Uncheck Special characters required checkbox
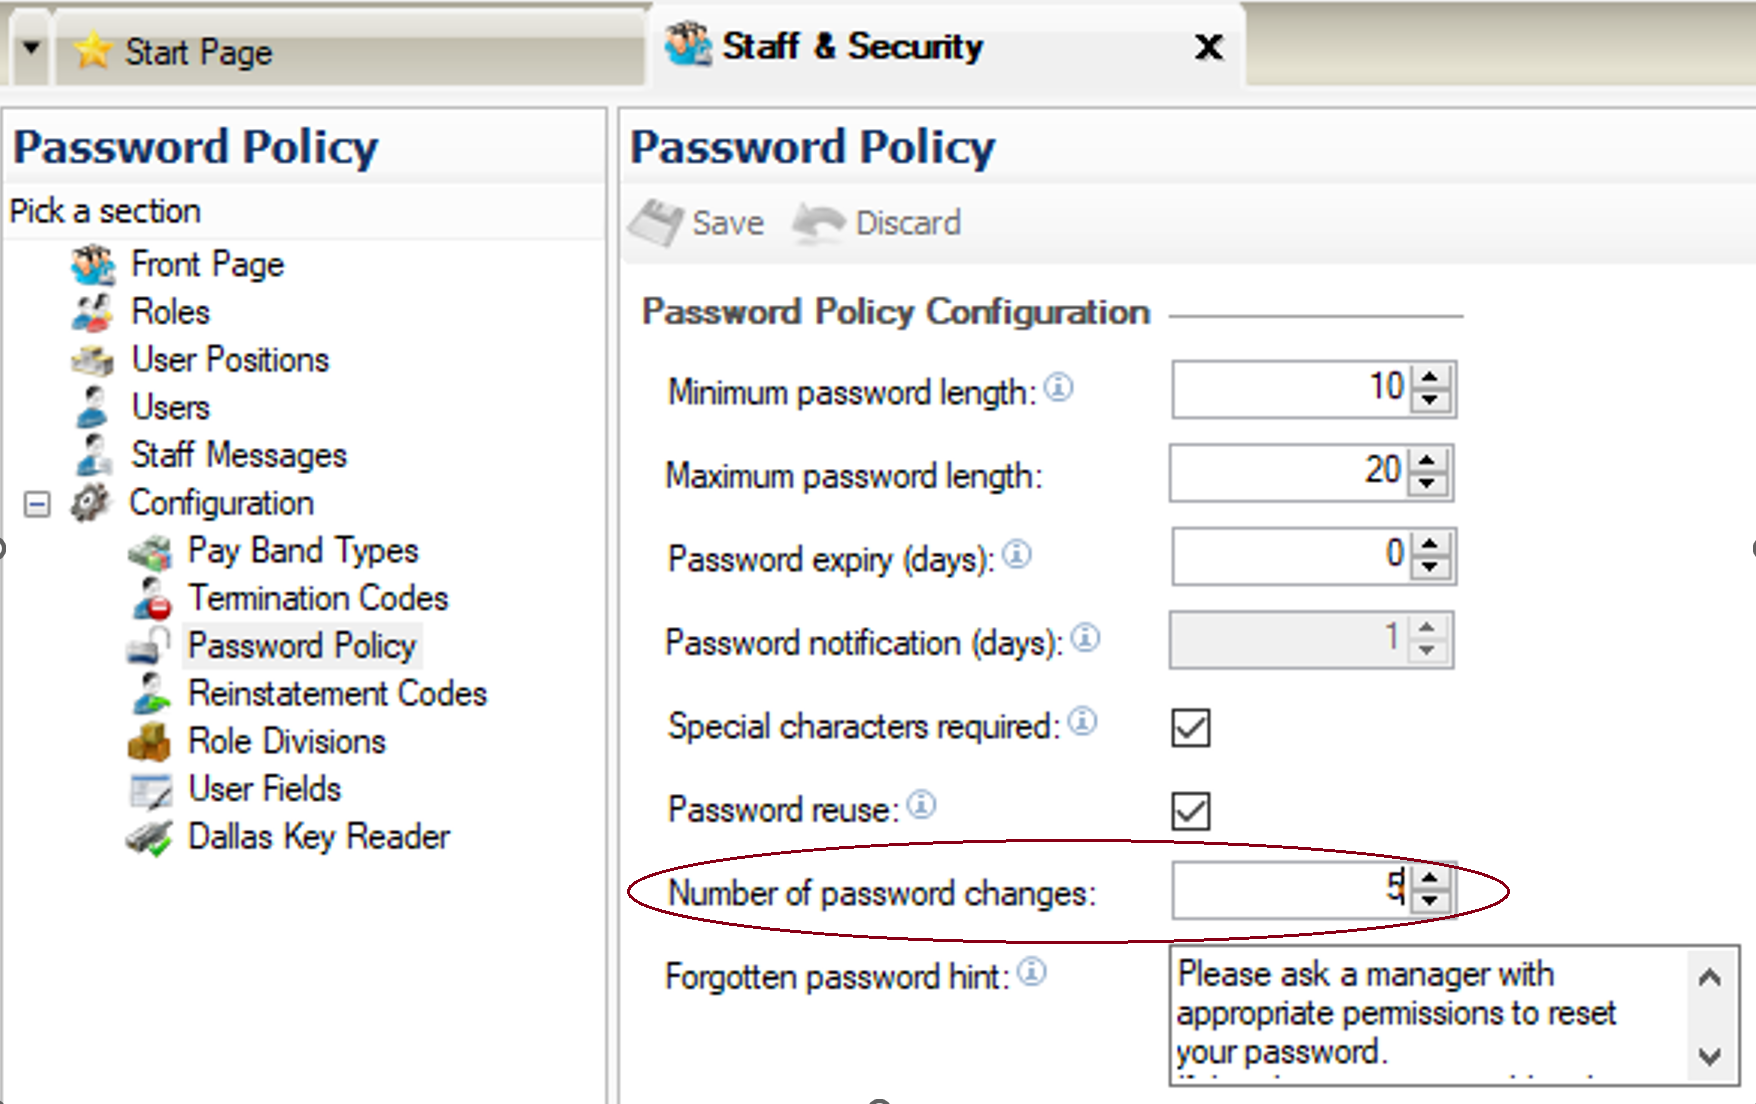 [x=1190, y=728]
